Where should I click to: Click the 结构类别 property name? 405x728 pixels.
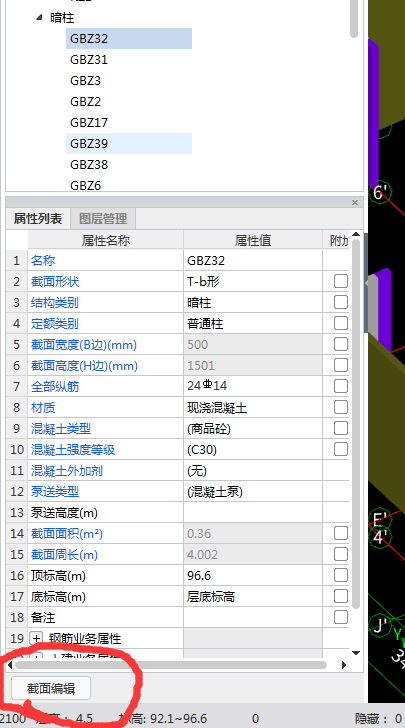(x=55, y=302)
